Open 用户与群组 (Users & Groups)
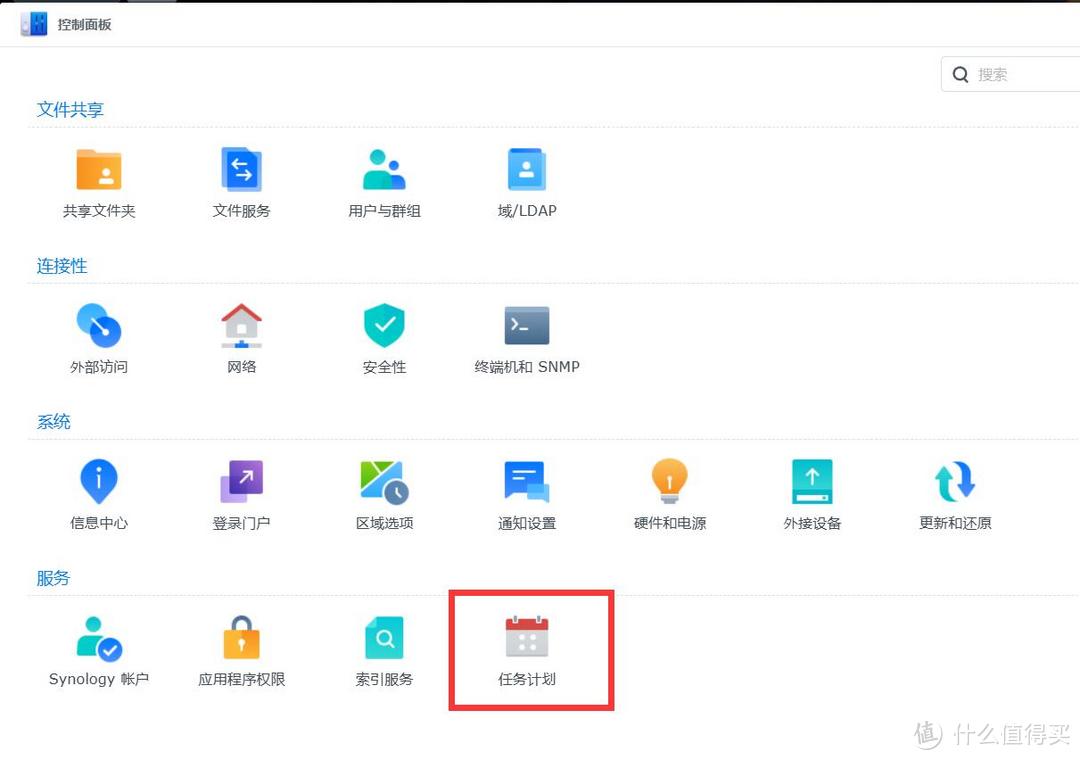The height and width of the screenshot is (760, 1080). coord(384,180)
